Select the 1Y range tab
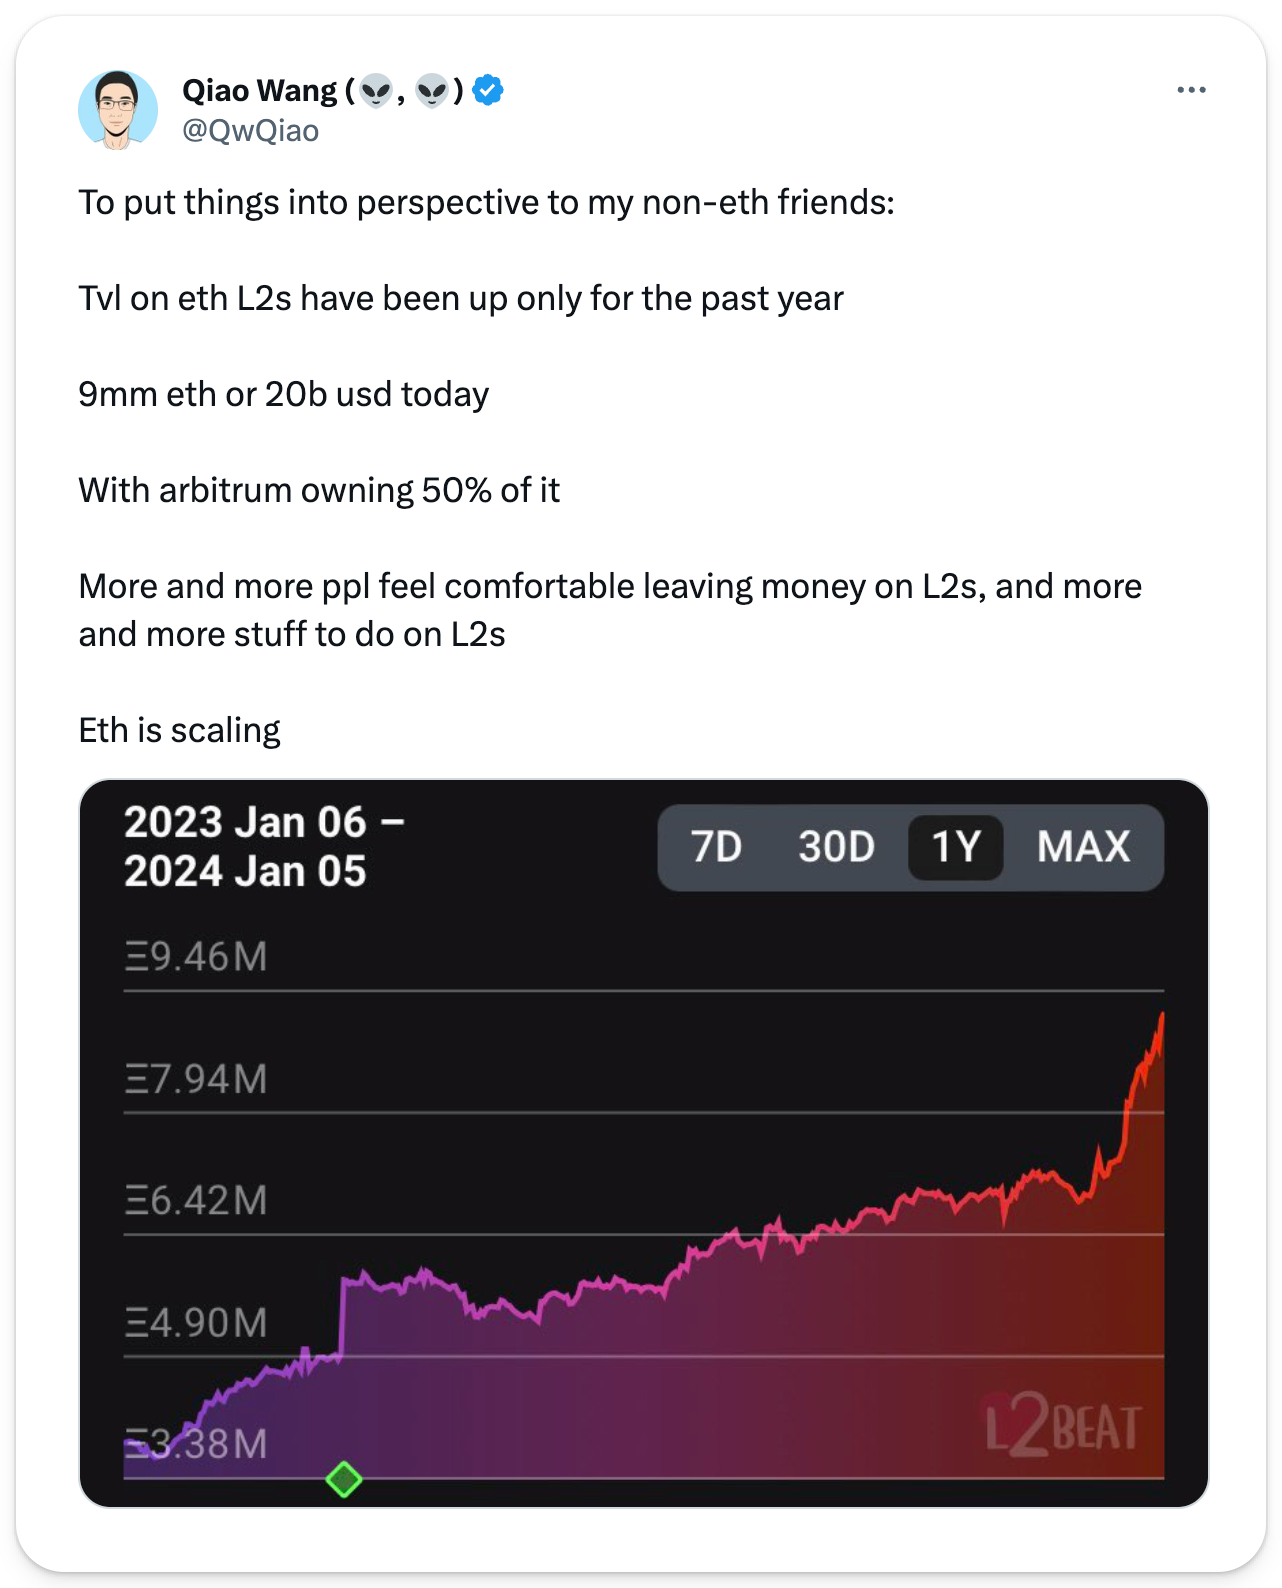Image resolution: width=1282 pixels, height=1588 pixels. [955, 847]
